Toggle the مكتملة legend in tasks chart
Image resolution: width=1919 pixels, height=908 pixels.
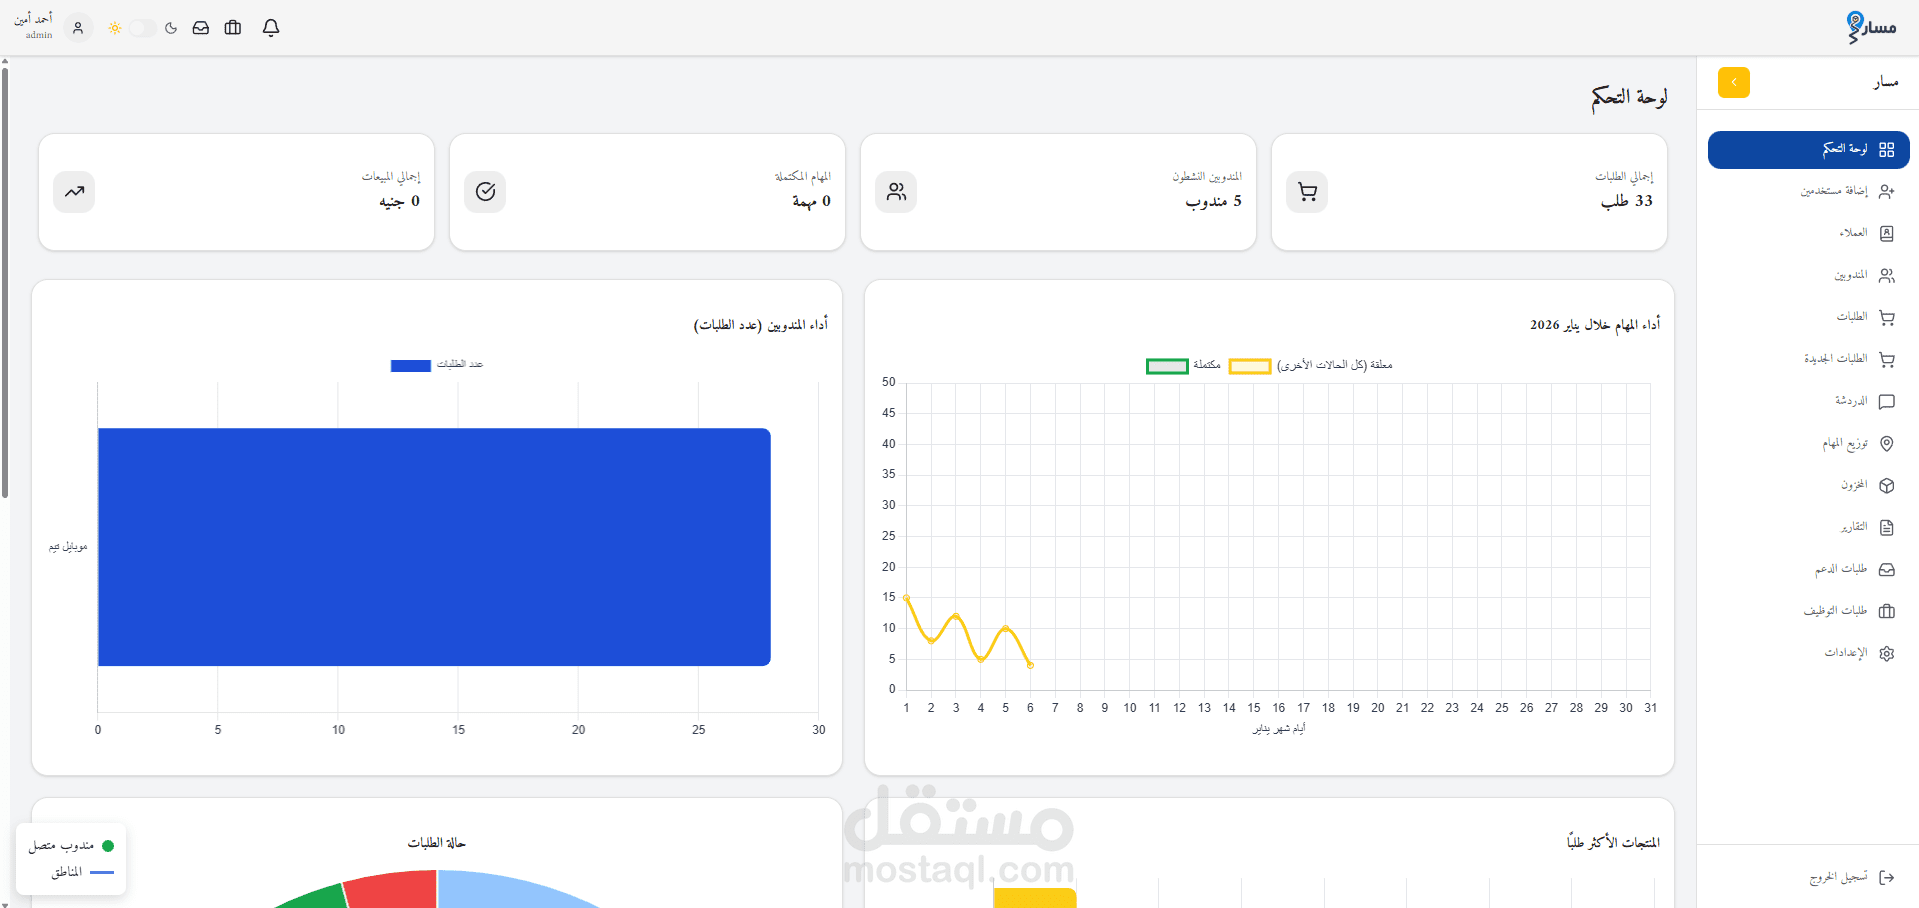click(x=1183, y=365)
